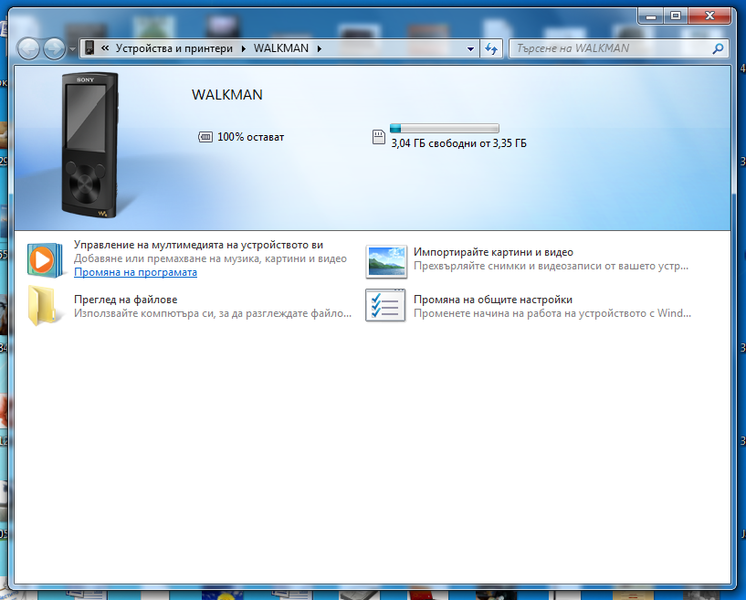Click the Промяна на общите настройки checklist icon
The image size is (746, 600).
(386, 306)
